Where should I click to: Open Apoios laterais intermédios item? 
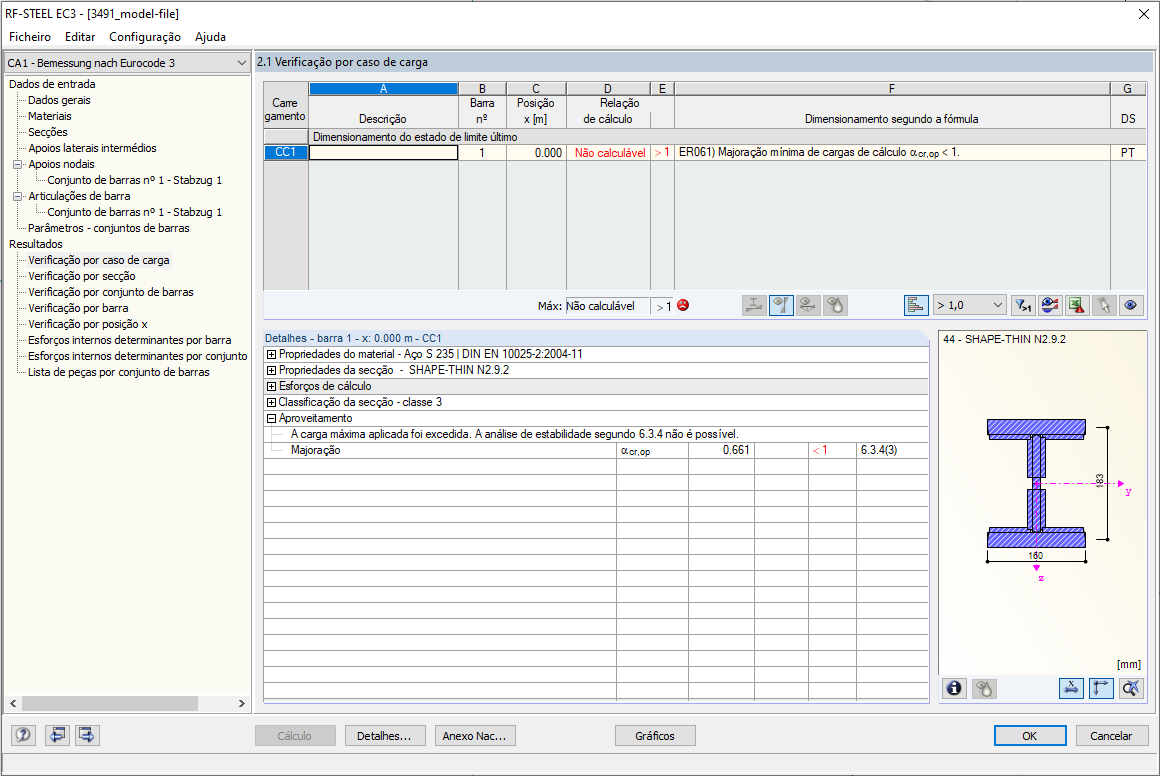point(92,148)
